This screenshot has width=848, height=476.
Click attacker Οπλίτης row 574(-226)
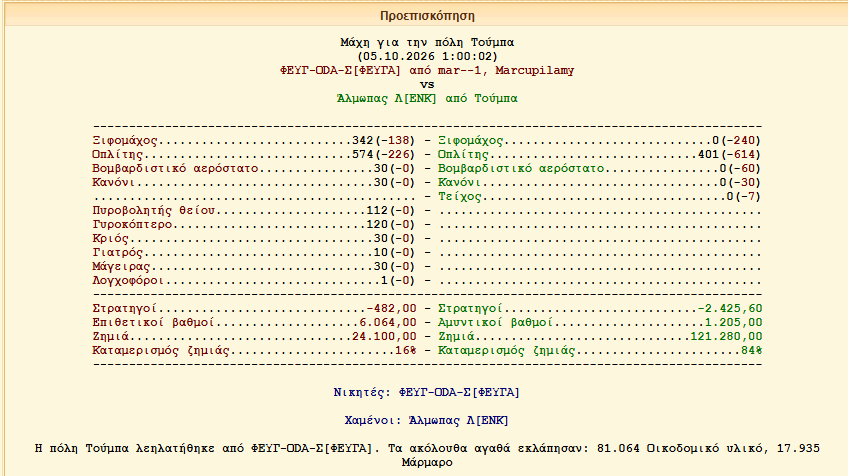pyautogui.click(x=254, y=155)
